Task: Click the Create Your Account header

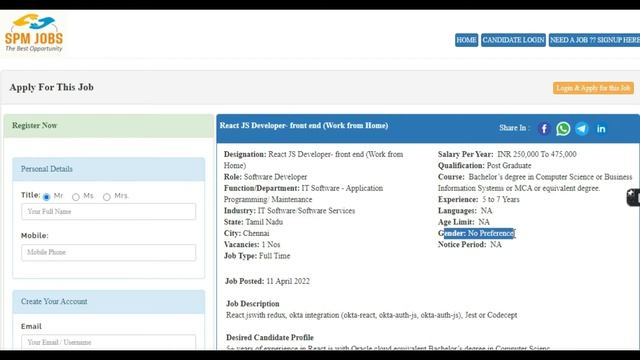Action: [109, 302]
